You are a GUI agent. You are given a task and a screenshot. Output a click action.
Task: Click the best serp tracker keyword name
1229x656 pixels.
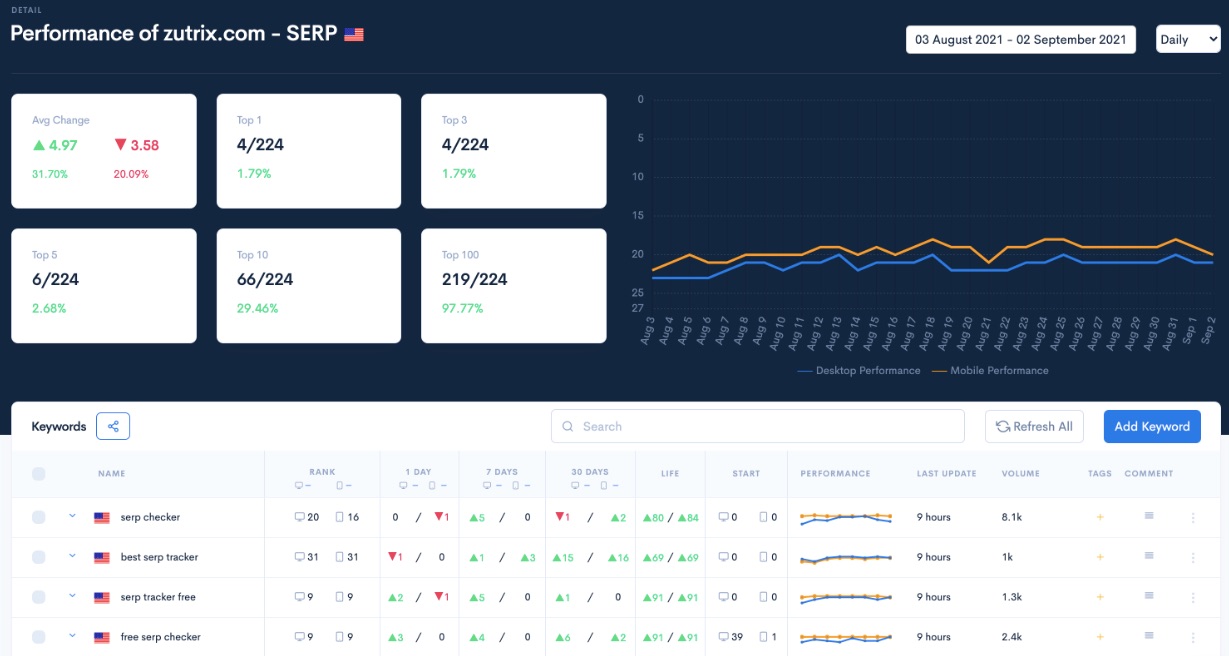click(x=159, y=557)
